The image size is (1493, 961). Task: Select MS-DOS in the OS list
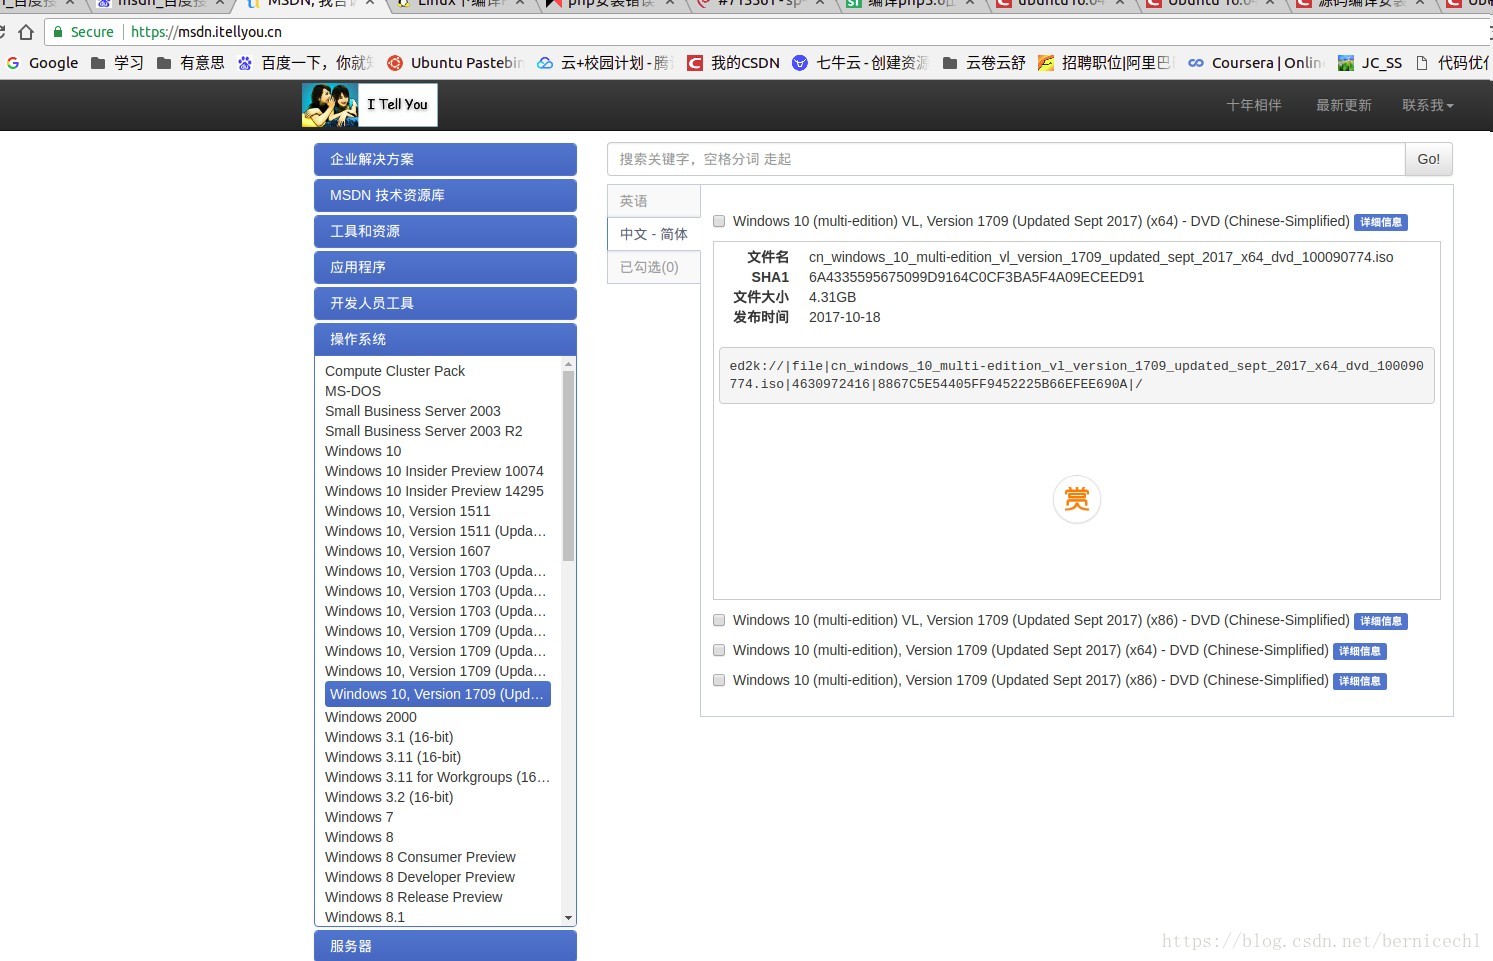[x=353, y=391]
